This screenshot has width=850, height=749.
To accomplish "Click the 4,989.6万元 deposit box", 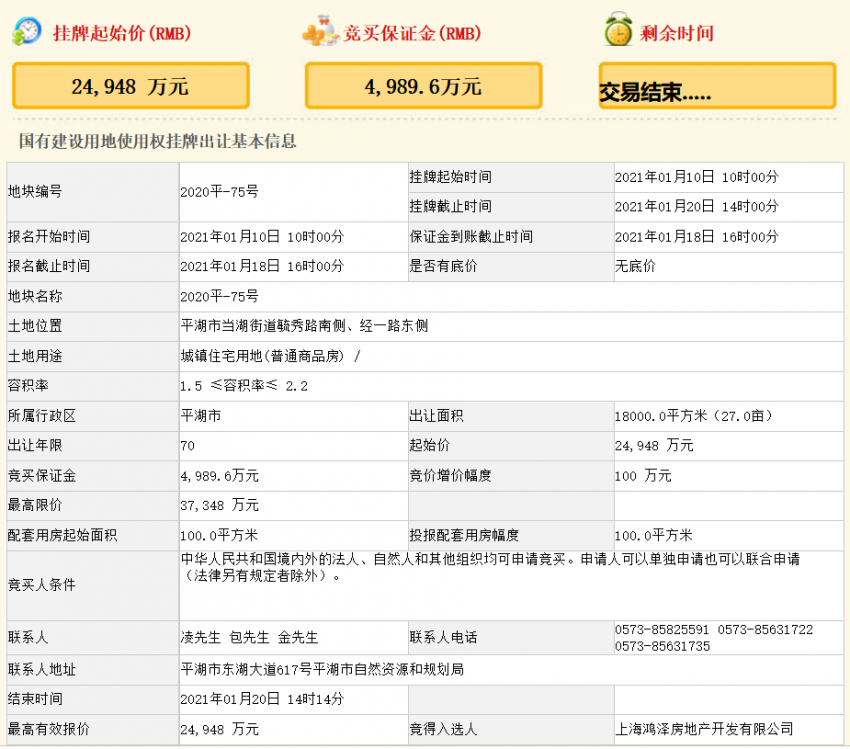I will (423, 86).
